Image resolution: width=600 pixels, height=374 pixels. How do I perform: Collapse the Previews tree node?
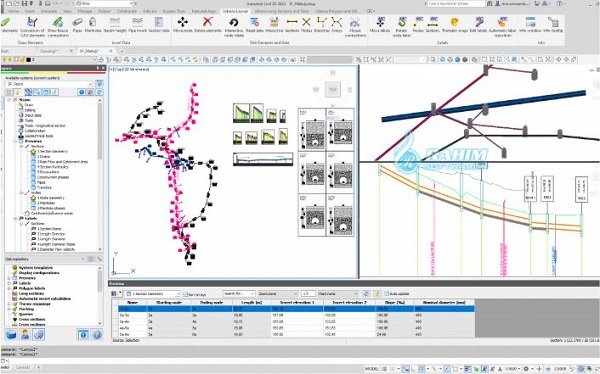[16, 141]
